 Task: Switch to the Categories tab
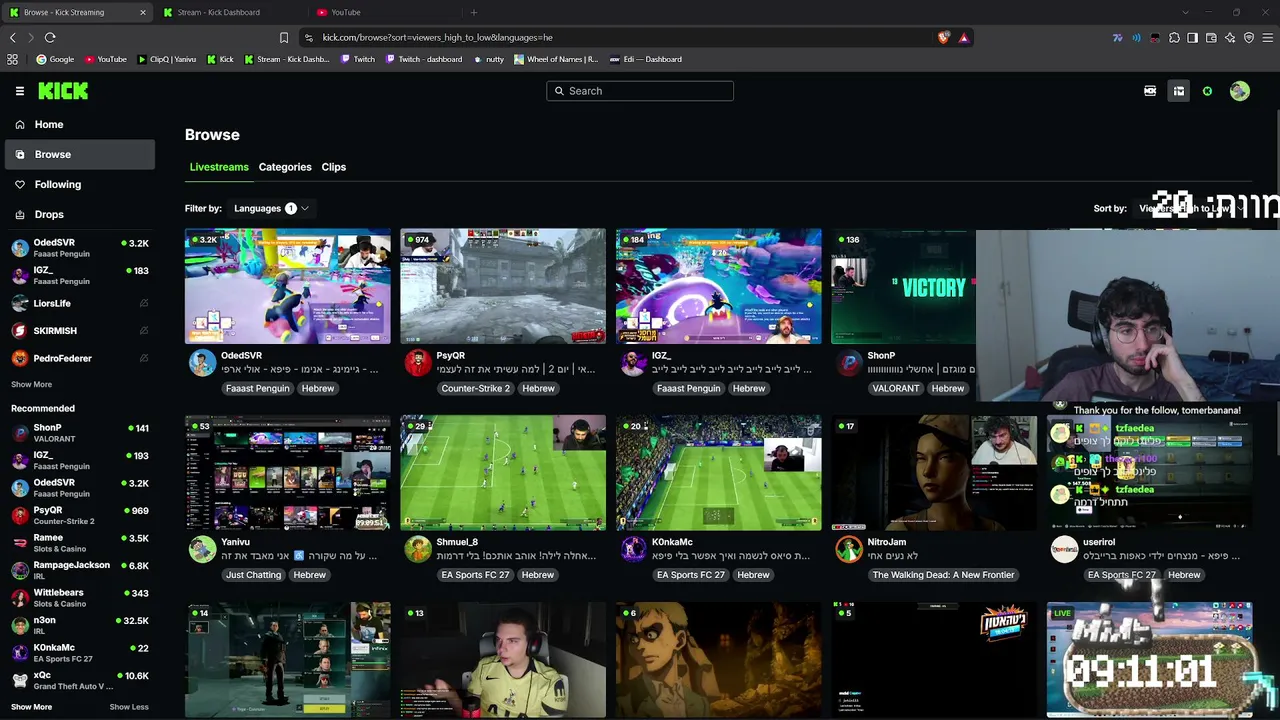pos(285,167)
